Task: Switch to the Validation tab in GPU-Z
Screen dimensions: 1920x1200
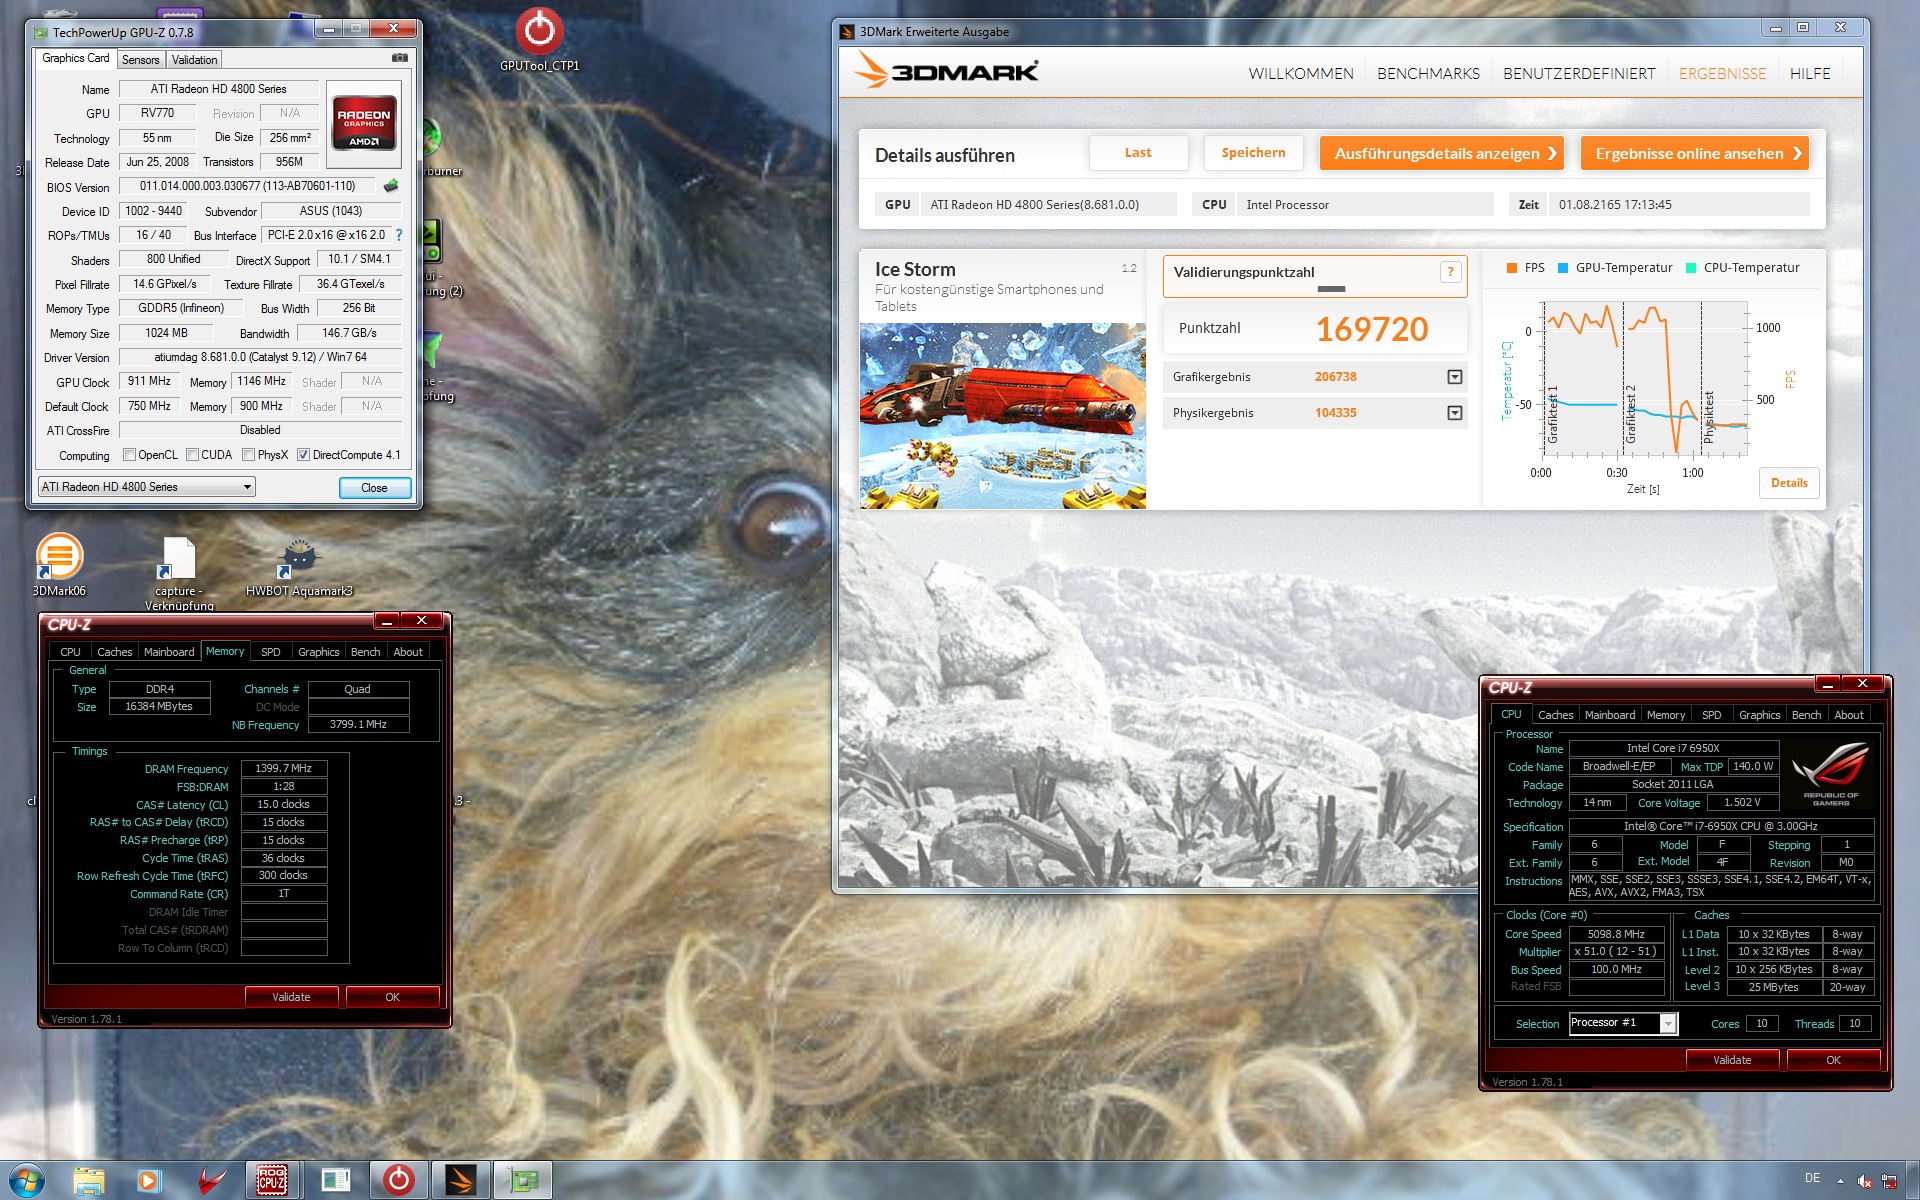Action: [x=194, y=60]
